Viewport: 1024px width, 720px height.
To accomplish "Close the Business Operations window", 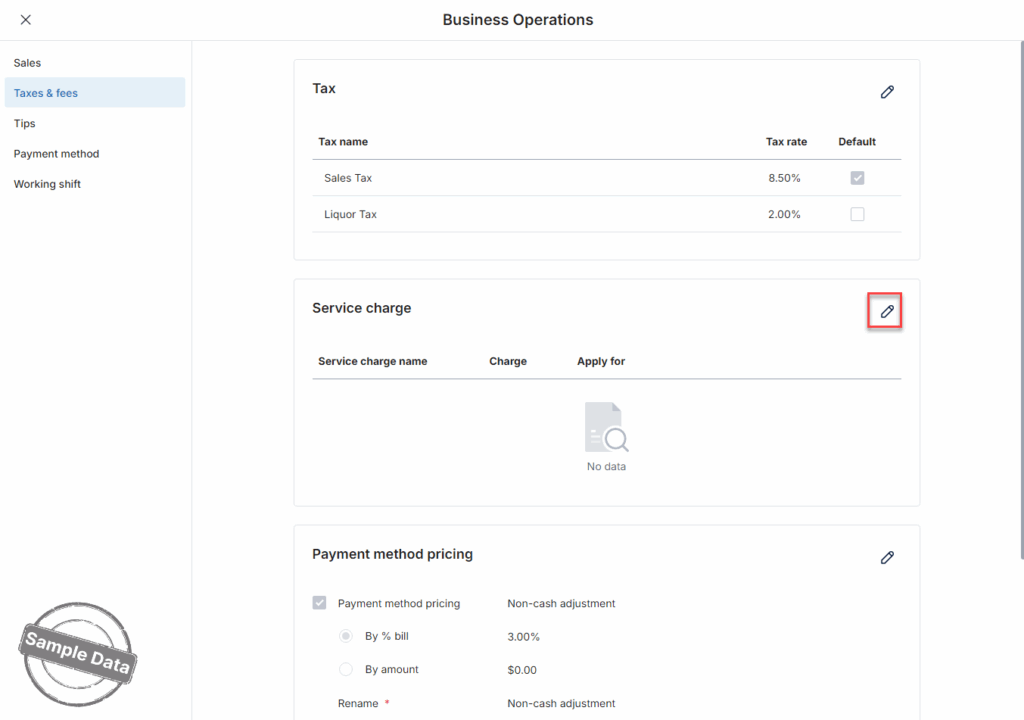I will click(26, 20).
